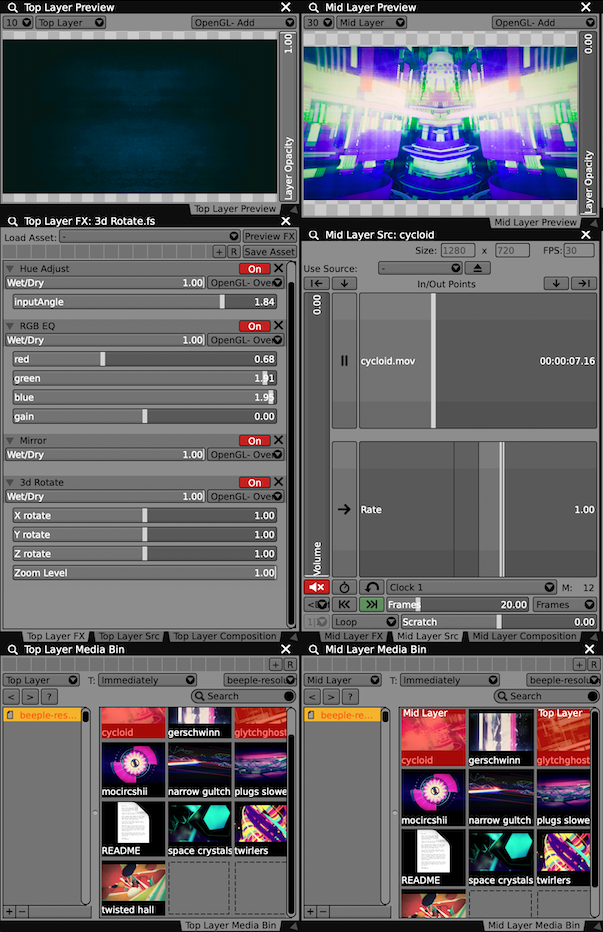Unmute audio with the red speaker icon
The image size is (603, 932).
pyautogui.click(x=316, y=587)
